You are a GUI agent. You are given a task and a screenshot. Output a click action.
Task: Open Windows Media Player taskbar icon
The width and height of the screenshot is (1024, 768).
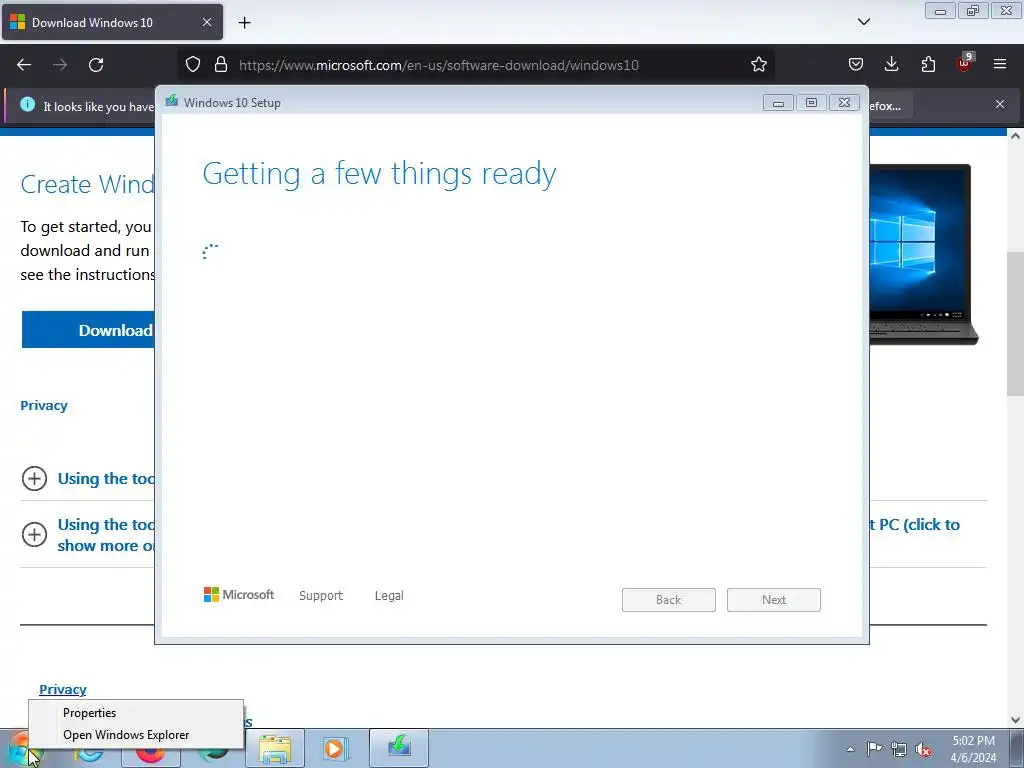(337, 748)
